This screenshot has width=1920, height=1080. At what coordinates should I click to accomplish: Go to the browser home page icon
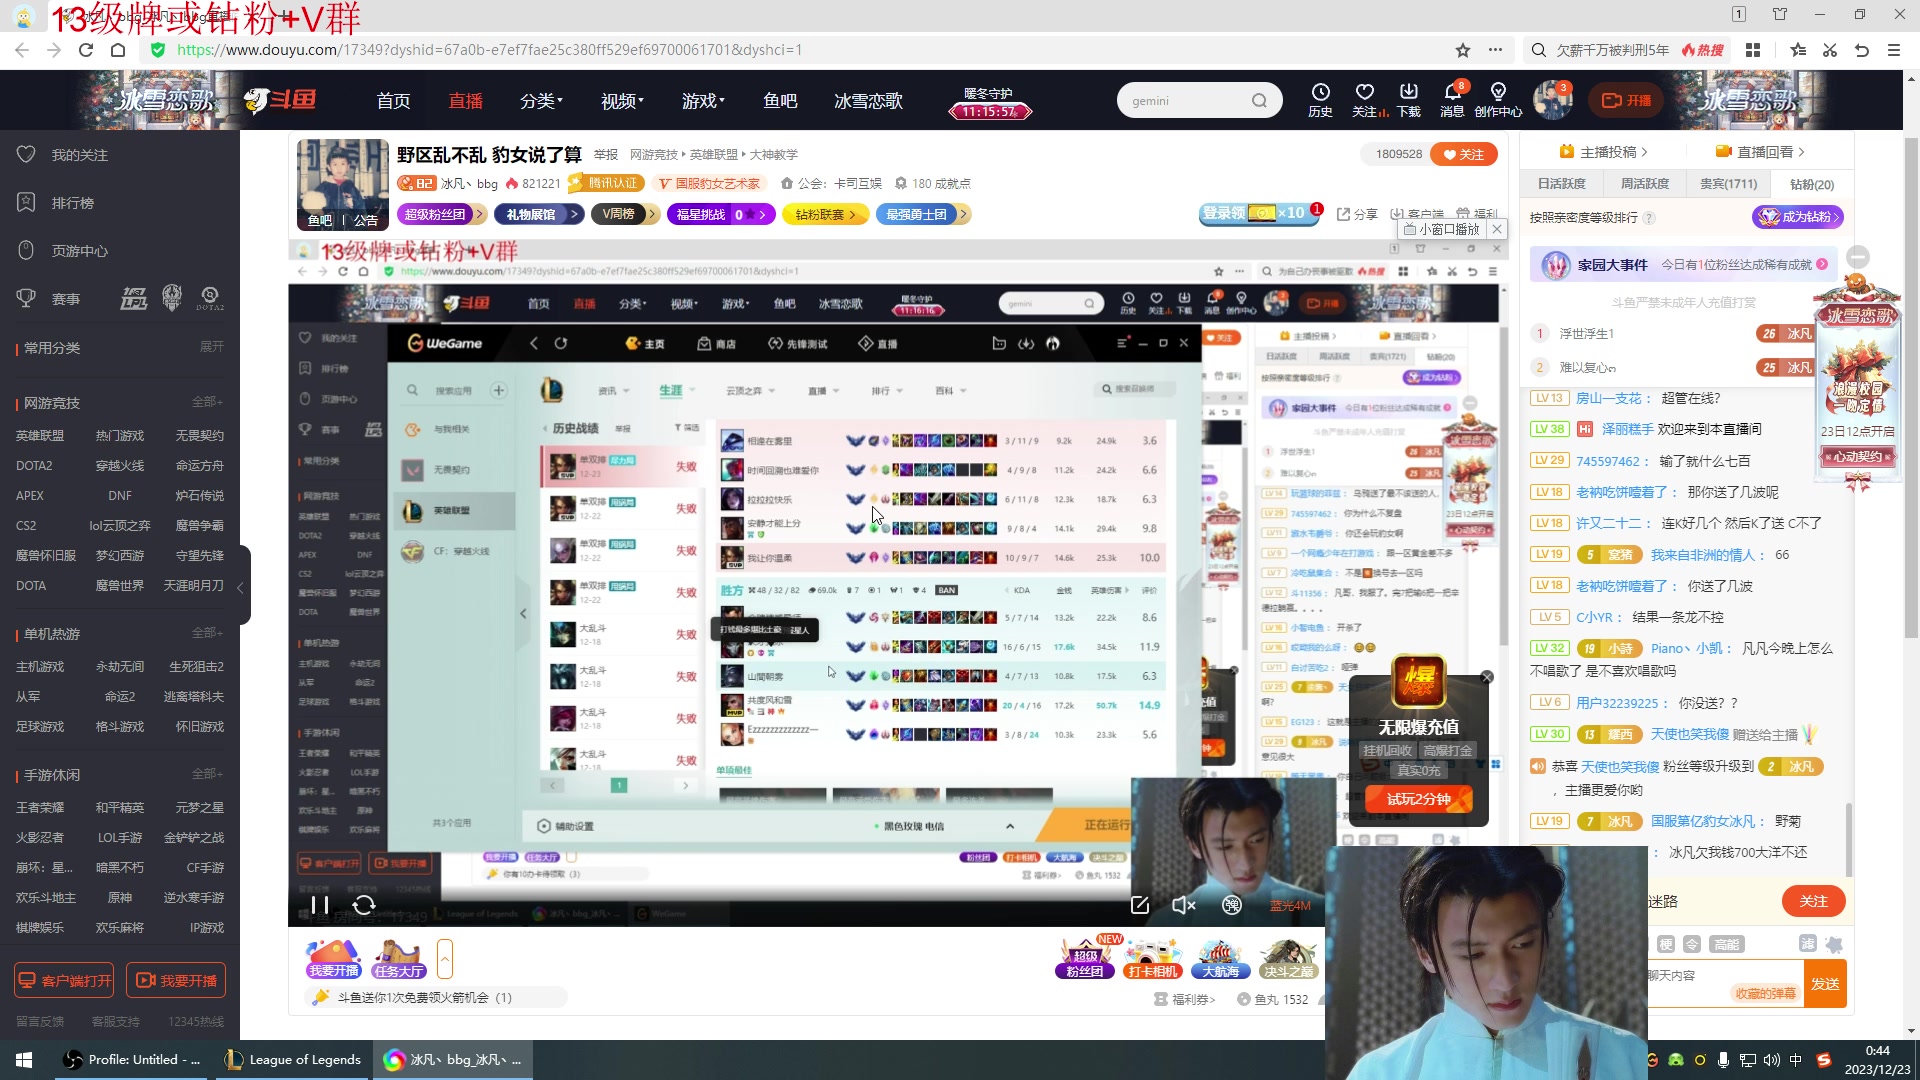click(x=118, y=50)
